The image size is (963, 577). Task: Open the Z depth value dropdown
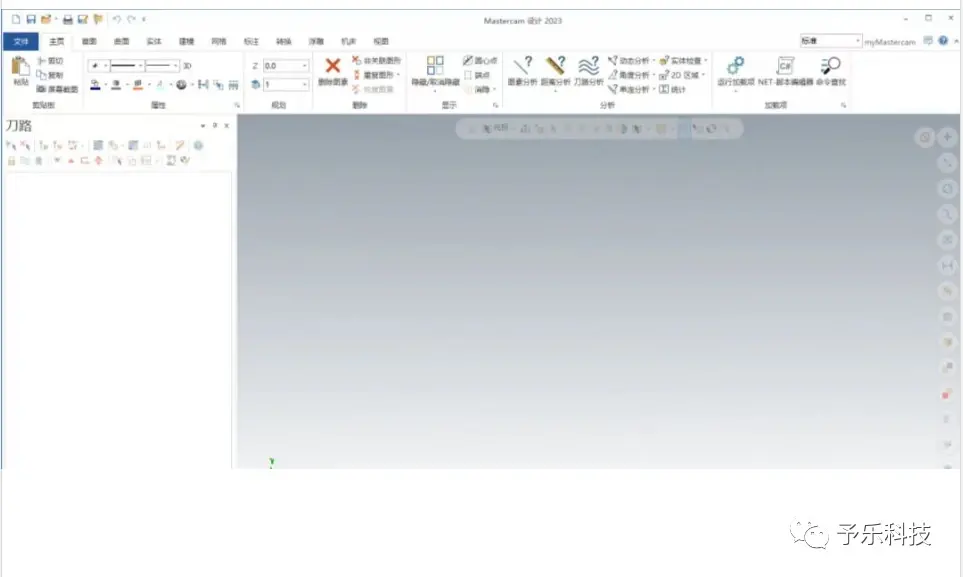point(305,66)
